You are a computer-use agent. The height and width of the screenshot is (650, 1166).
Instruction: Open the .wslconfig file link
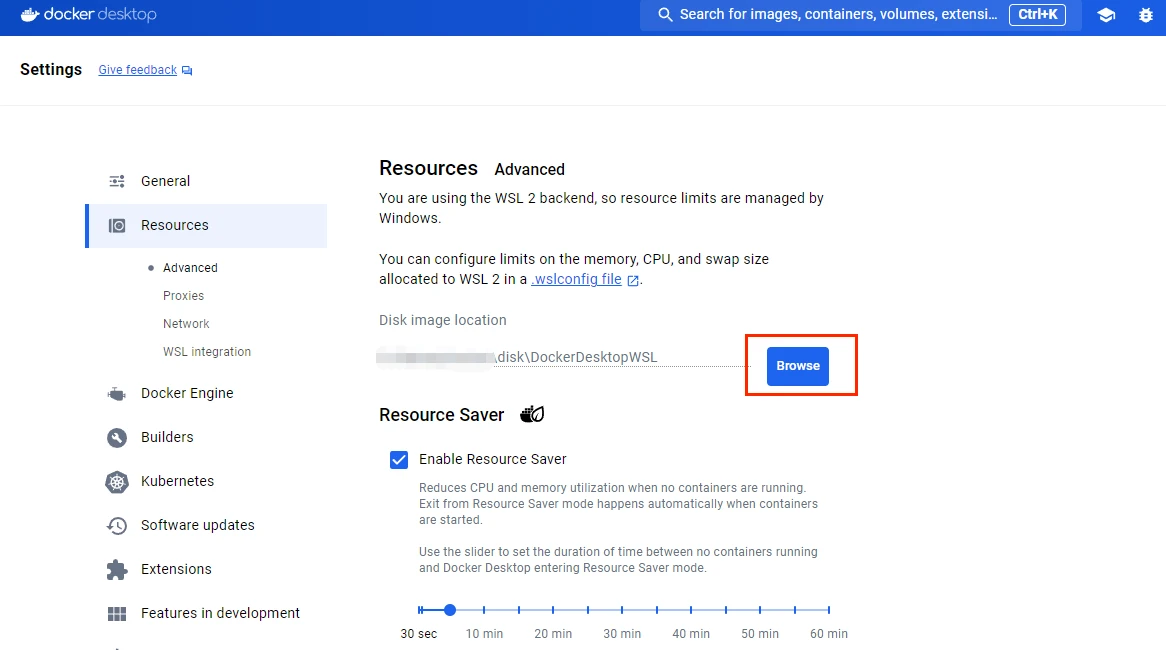pos(576,279)
